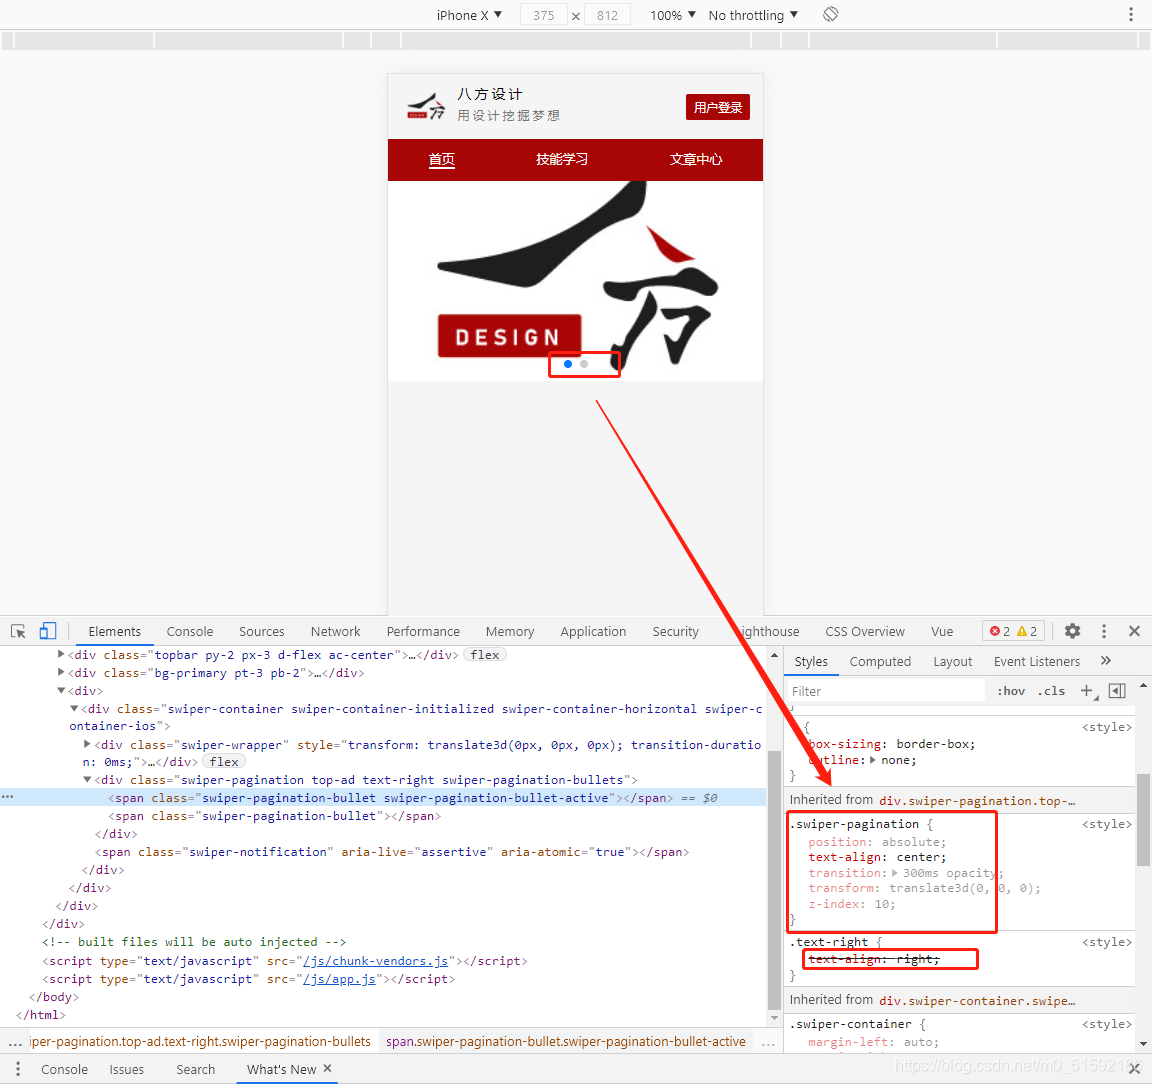This screenshot has width=1152, height=1084.
Task: Open the Application tab
Action: click(x=593, y=631)
